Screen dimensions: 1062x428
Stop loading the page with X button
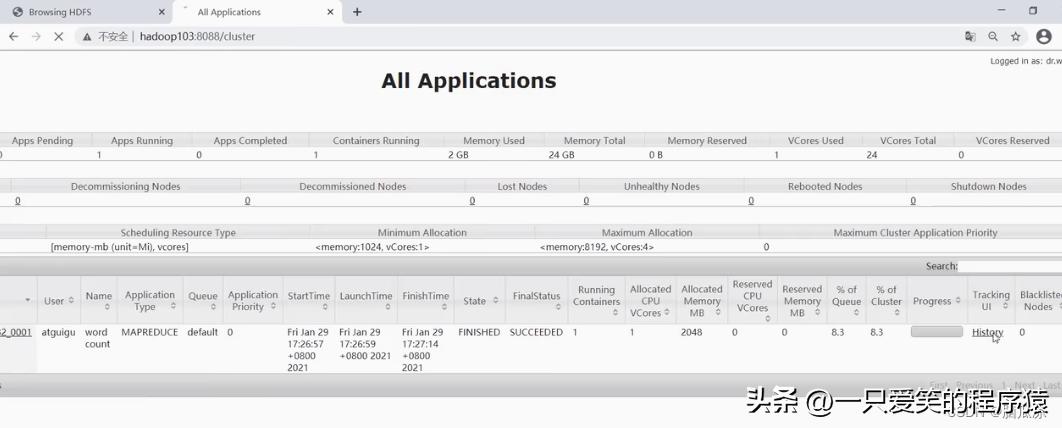point(59,36)
